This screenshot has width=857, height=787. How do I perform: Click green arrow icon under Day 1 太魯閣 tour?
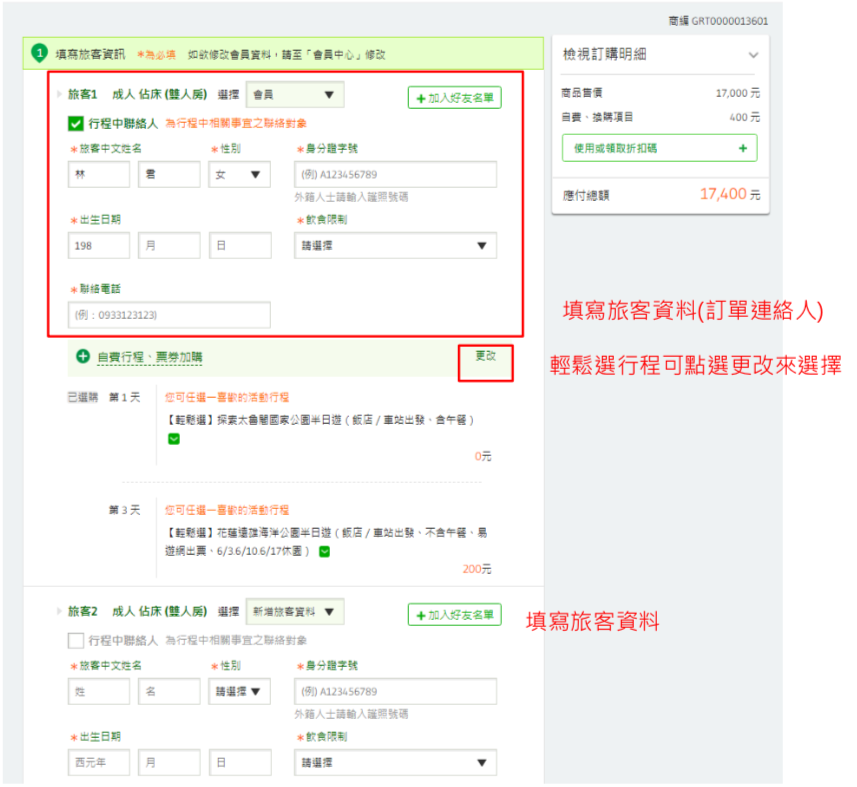174,438
